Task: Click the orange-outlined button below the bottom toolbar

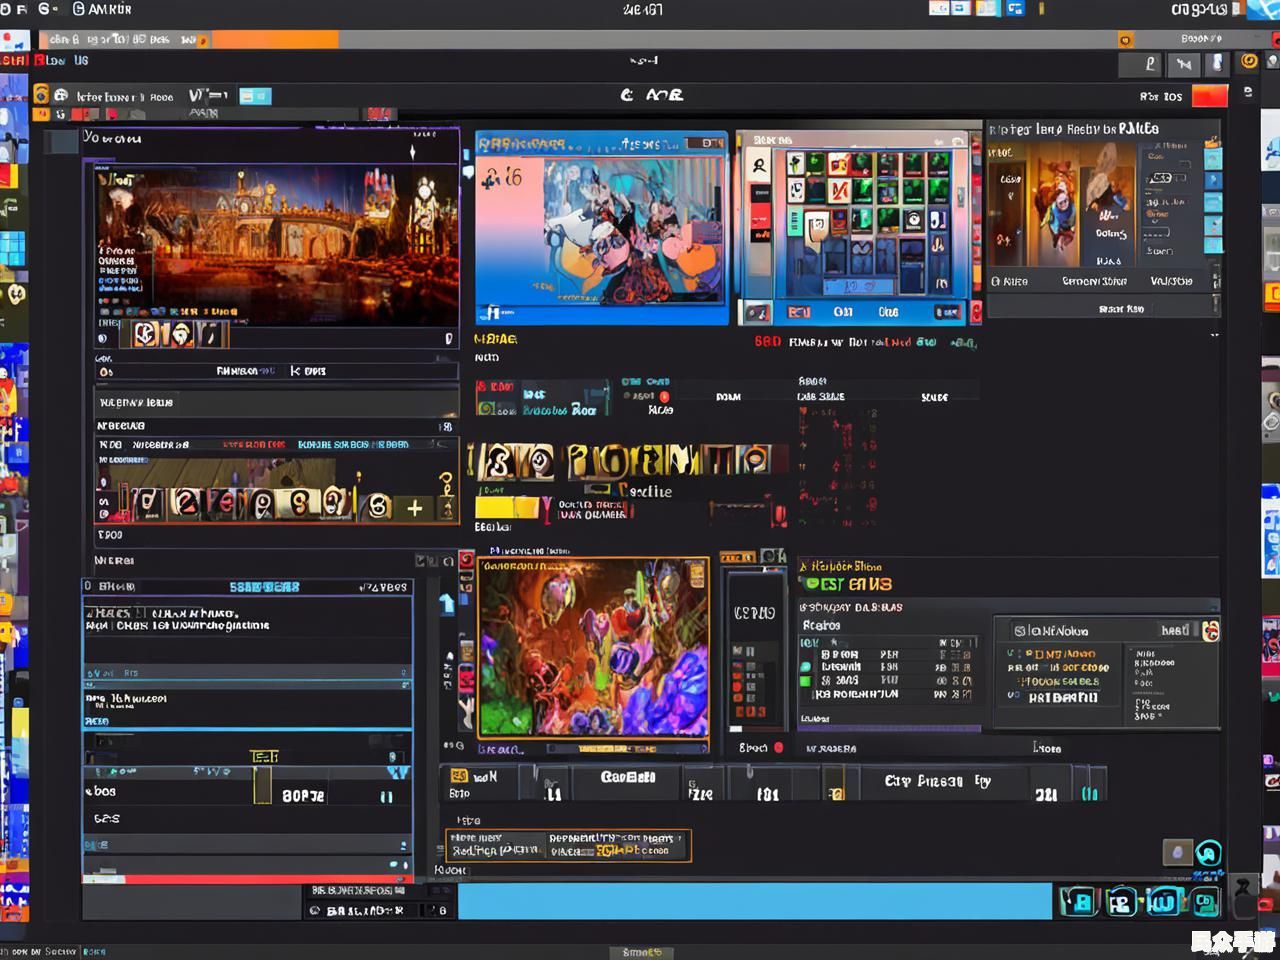Action: coord(568,845)
